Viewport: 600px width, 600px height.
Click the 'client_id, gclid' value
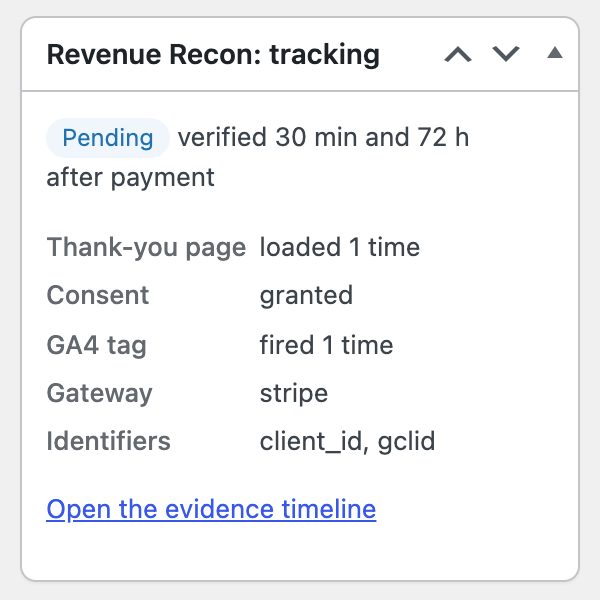pyautogui.click(x=347, y=442)
